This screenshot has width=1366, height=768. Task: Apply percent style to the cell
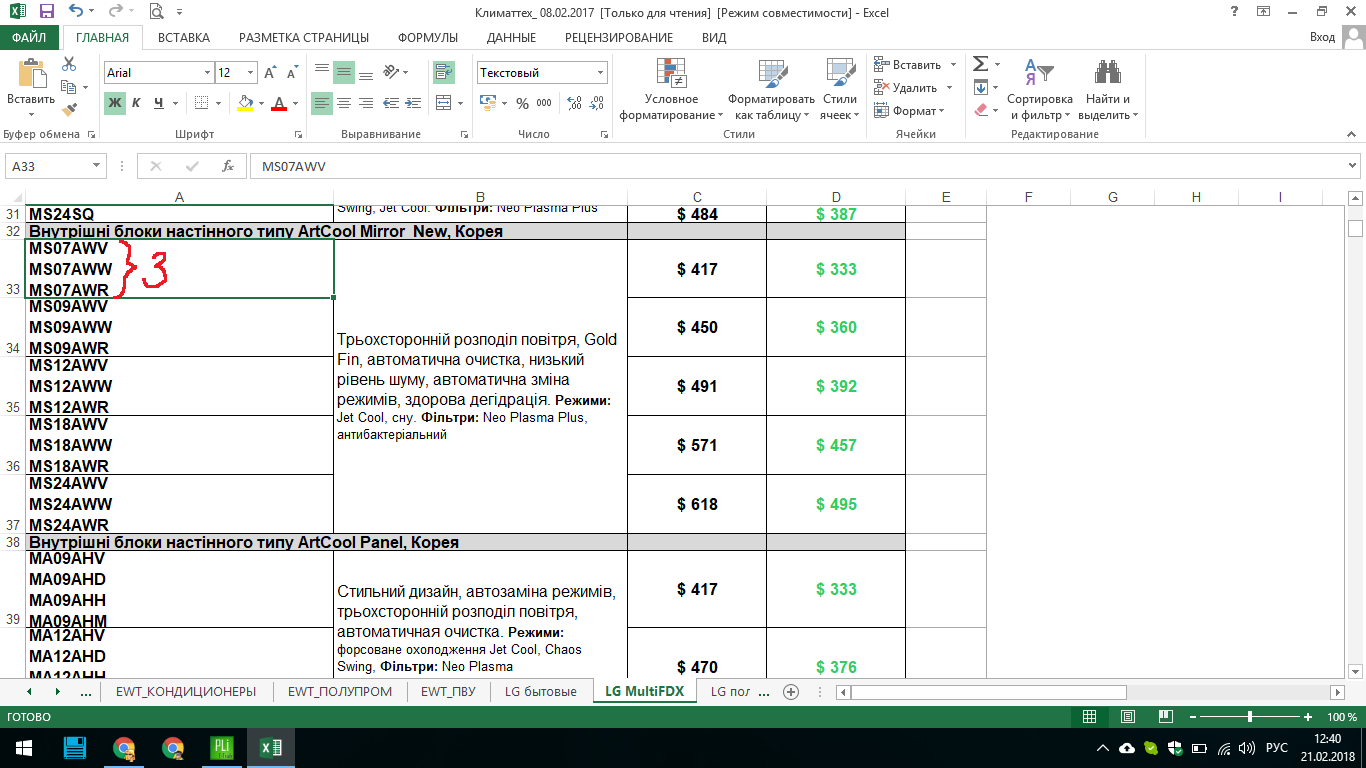coord(521,103)
